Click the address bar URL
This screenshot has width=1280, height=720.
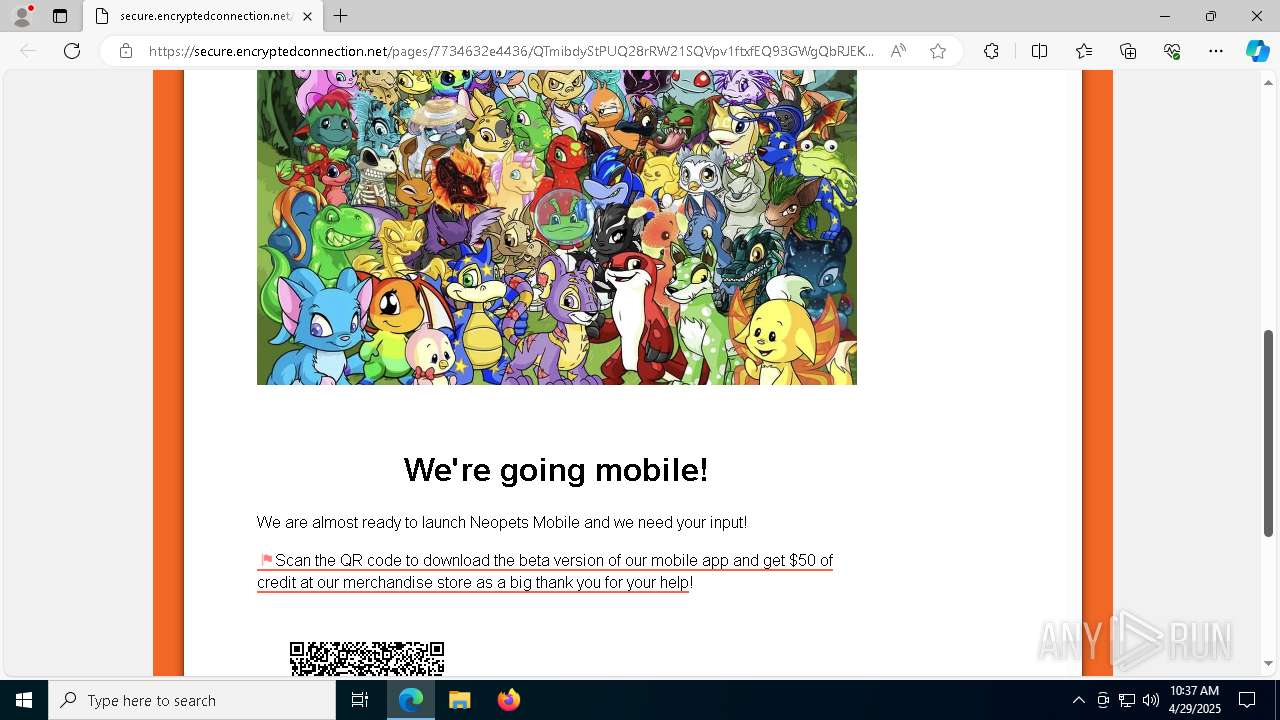tap(511, 51)
